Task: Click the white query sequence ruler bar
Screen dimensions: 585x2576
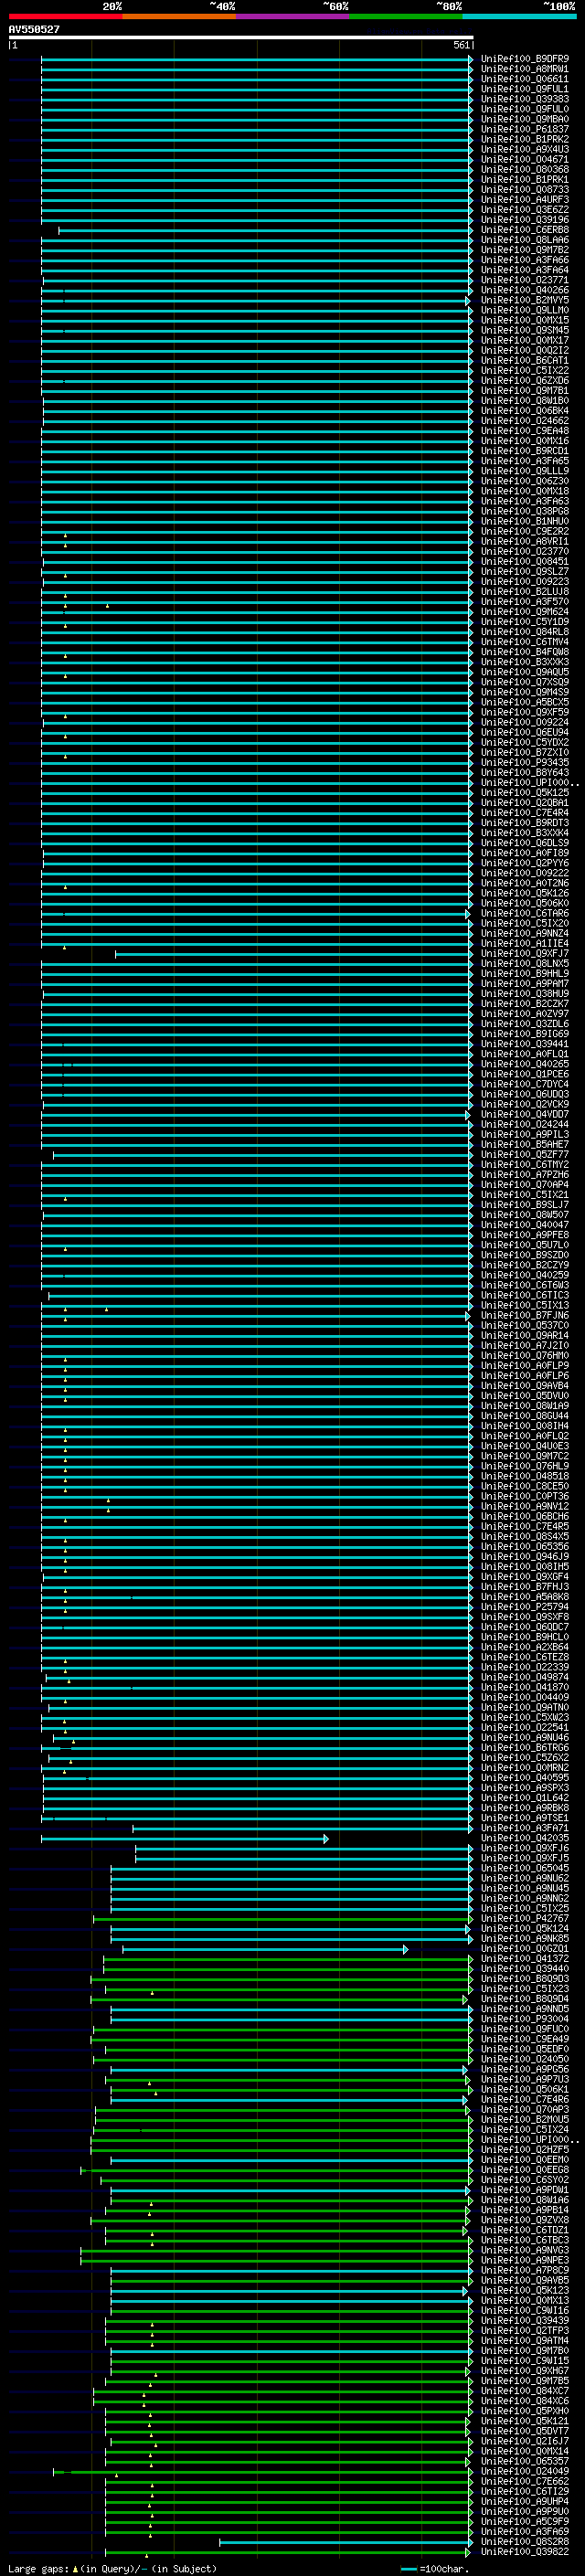Action: tap(240, 37)
